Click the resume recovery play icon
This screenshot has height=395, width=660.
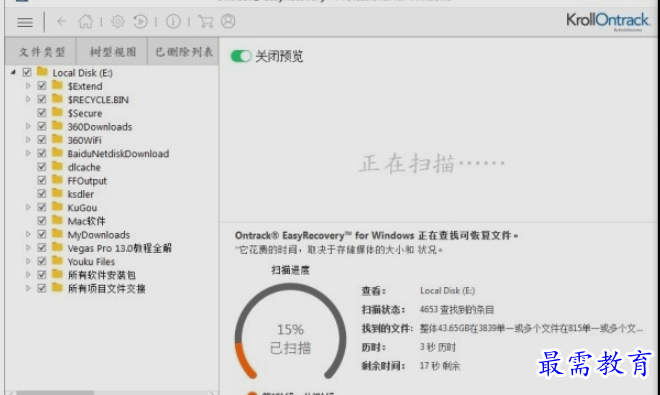click(141, 21)
